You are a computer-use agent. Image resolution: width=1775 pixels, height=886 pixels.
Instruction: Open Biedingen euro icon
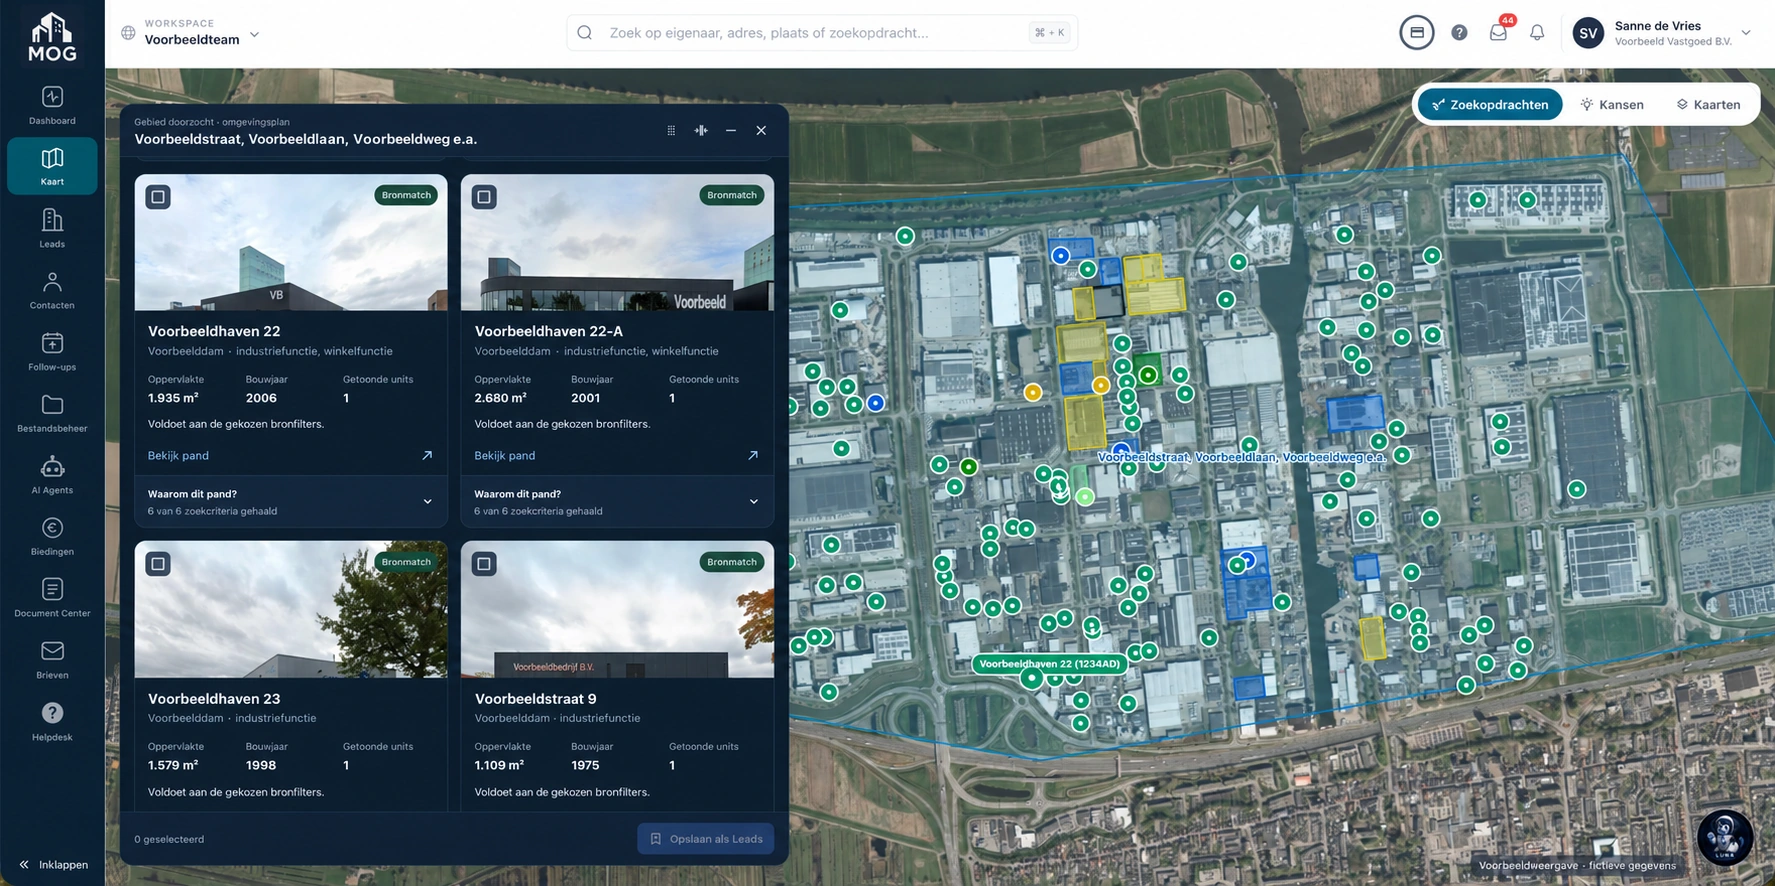click(x=52, y=528)
